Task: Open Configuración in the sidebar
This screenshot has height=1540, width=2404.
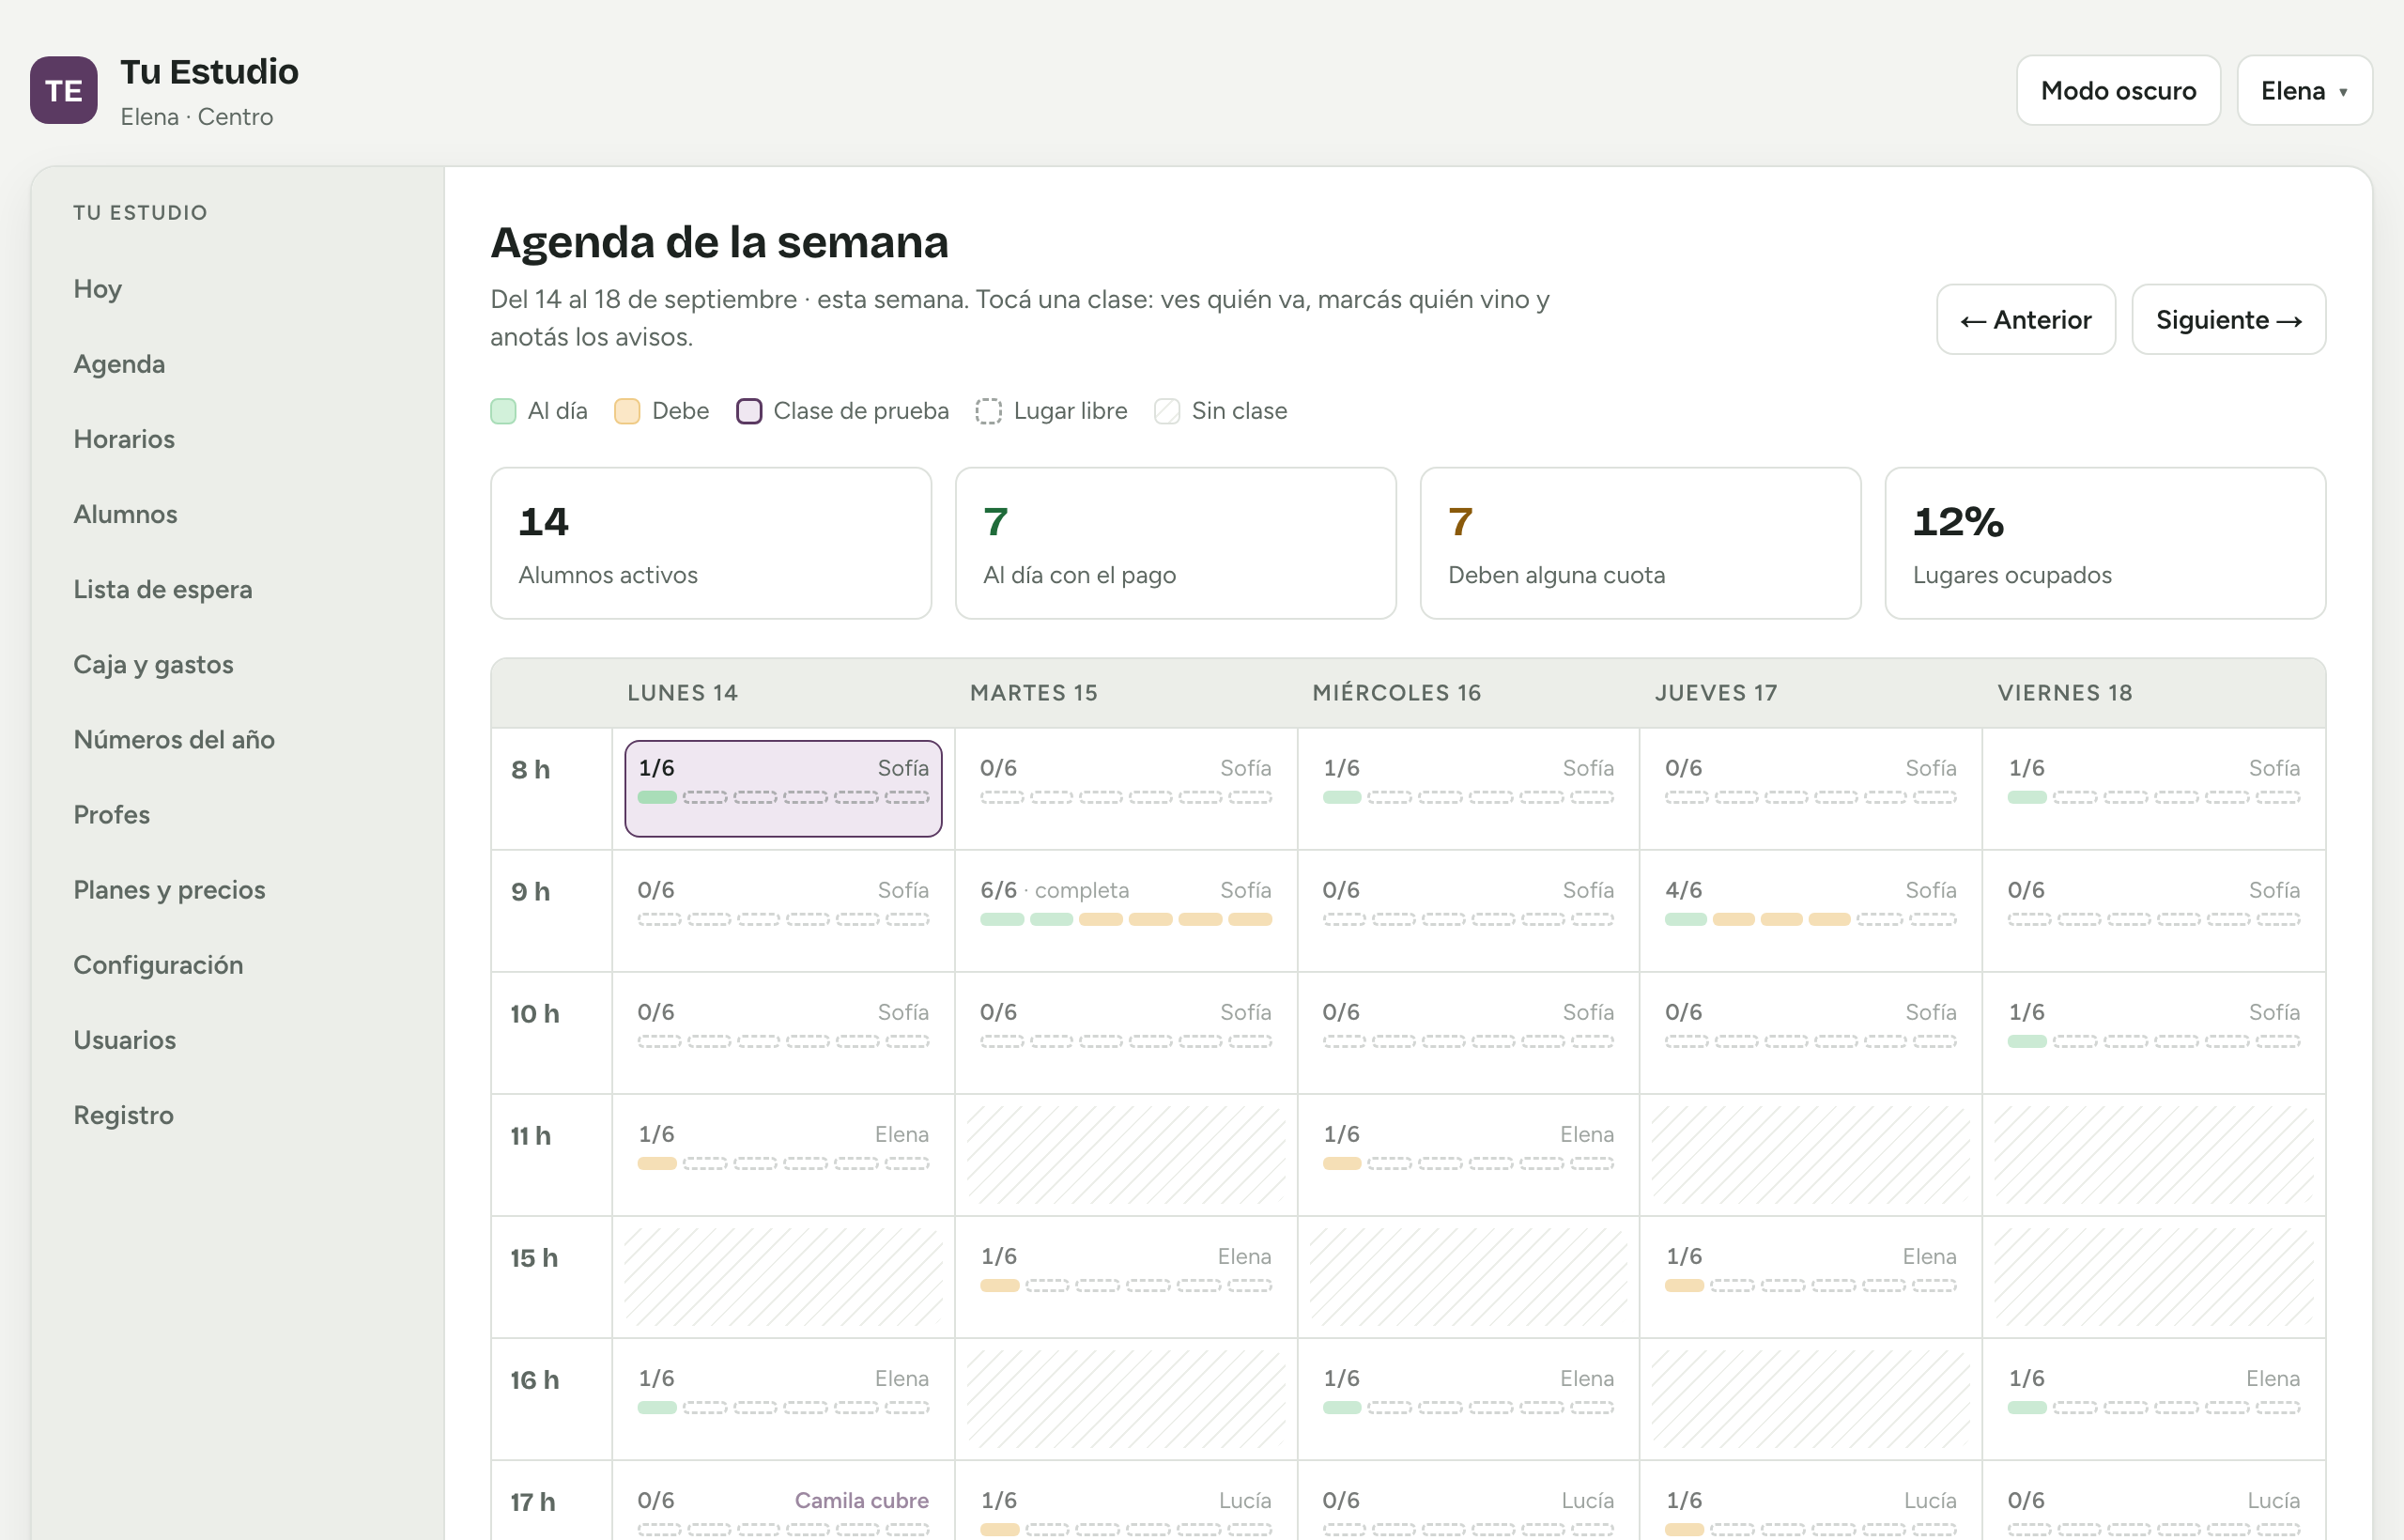Action: pyautogui.click(x=158, y=964)
